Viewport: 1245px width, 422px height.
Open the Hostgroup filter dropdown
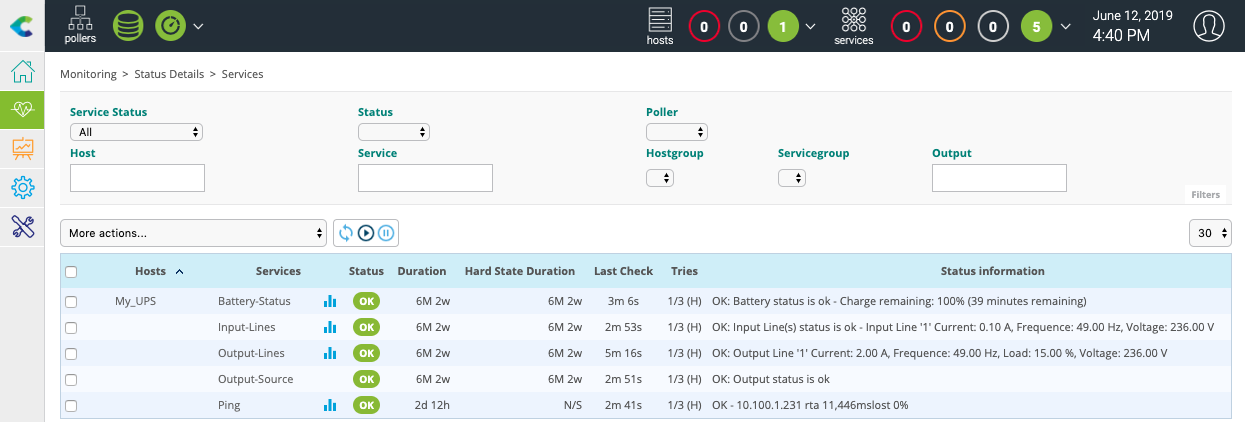660,178
